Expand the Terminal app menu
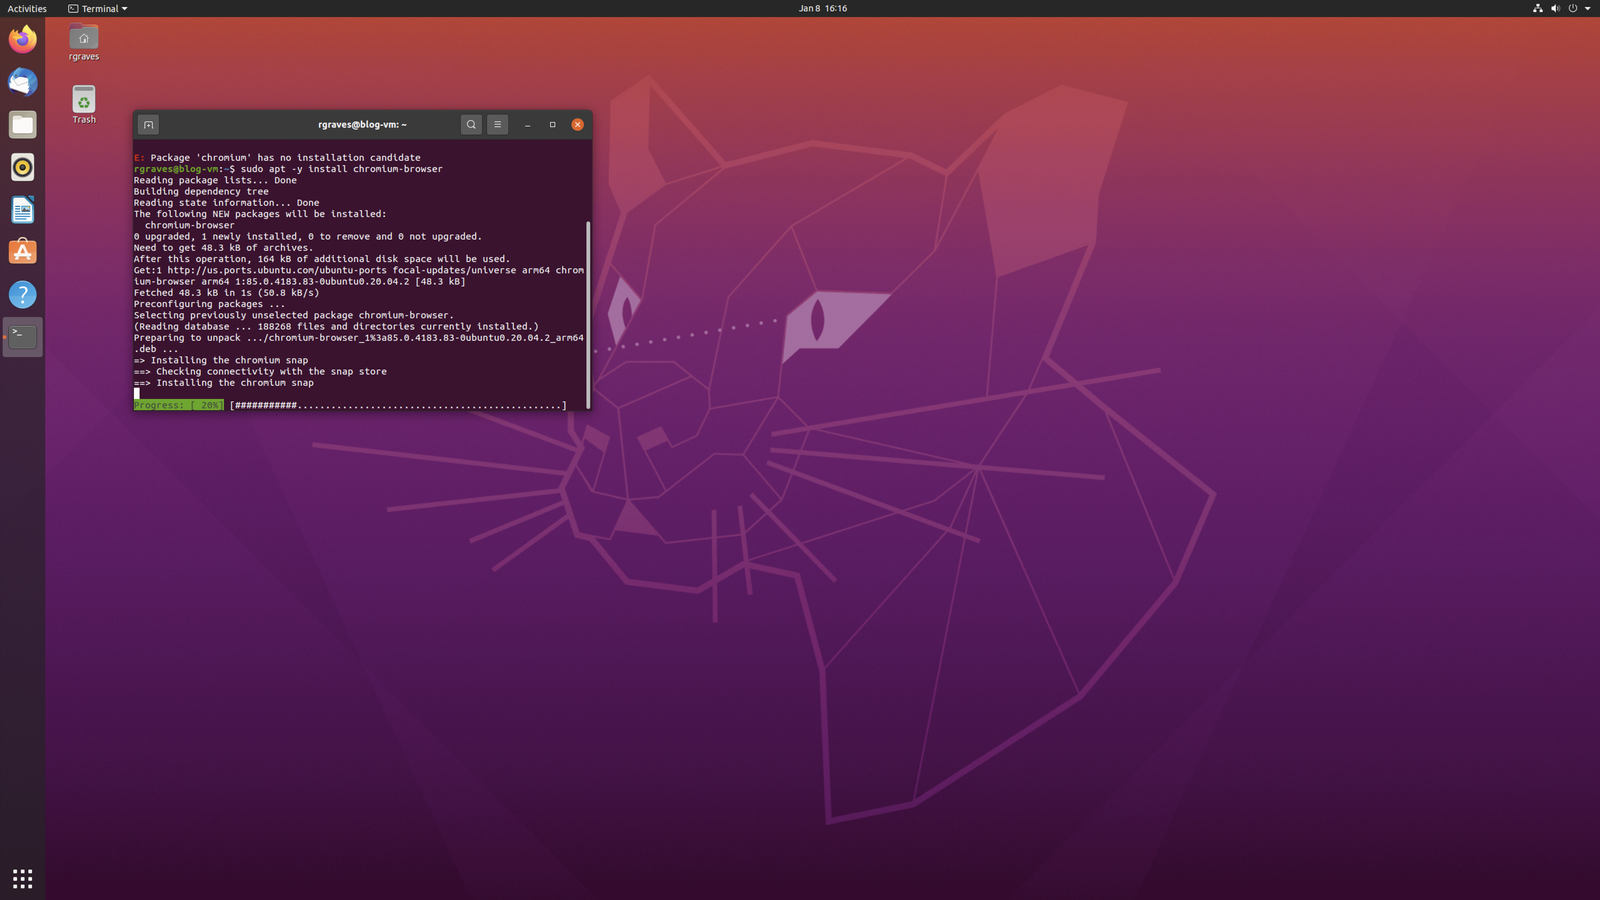This screenshot has width=1600, height=900. [98, 8]
